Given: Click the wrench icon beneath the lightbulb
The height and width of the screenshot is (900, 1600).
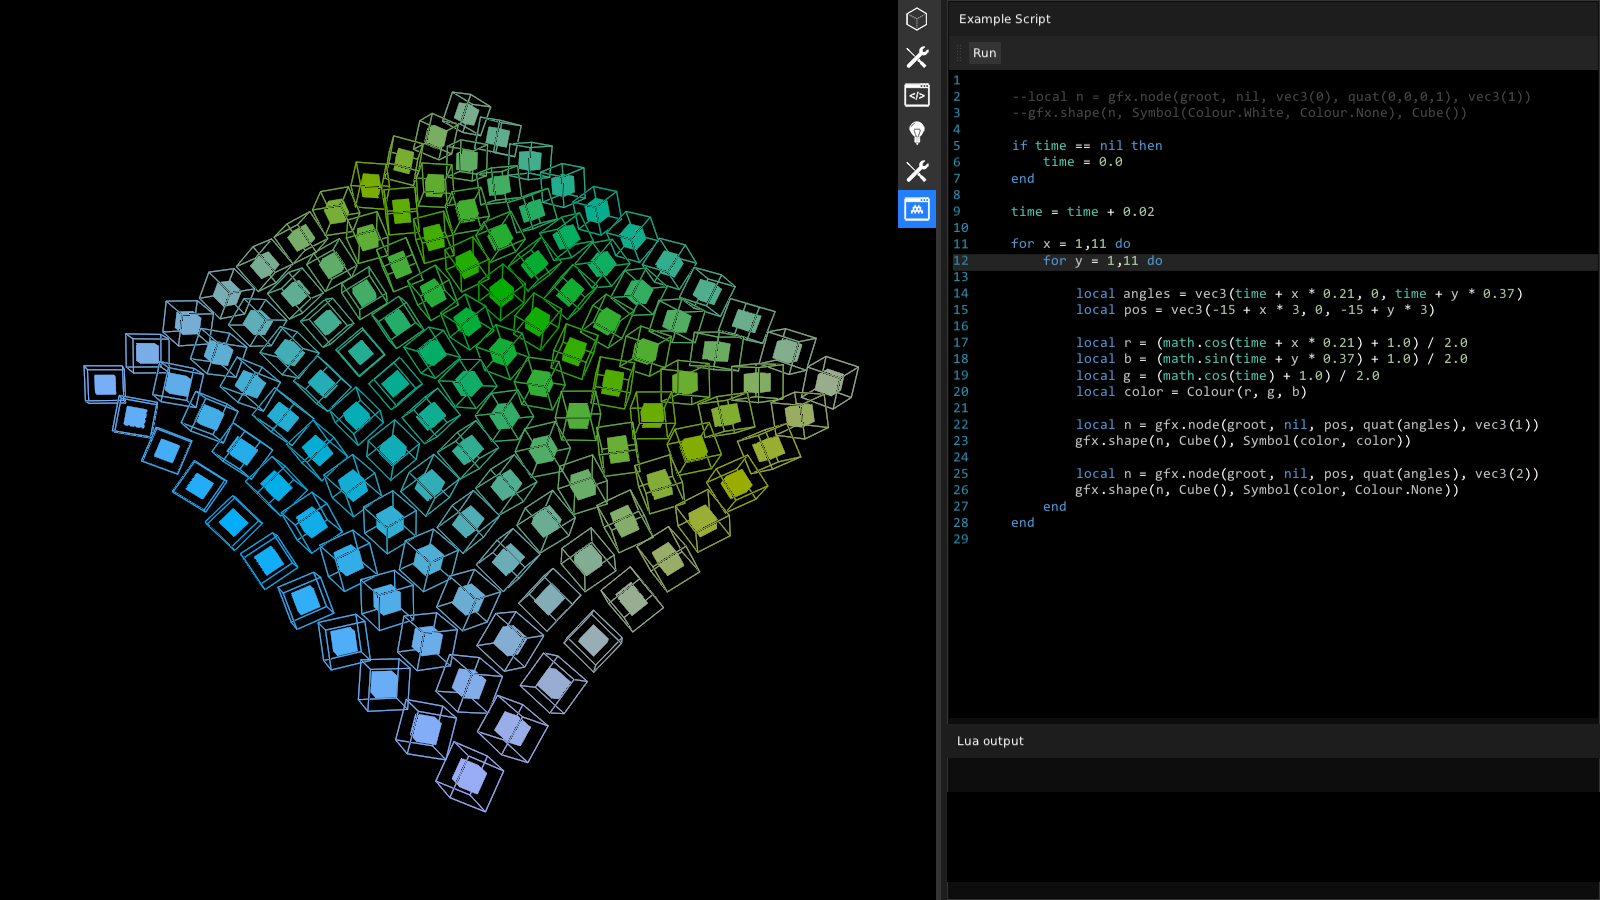Looking at the screenshot, I should [916, 171].
